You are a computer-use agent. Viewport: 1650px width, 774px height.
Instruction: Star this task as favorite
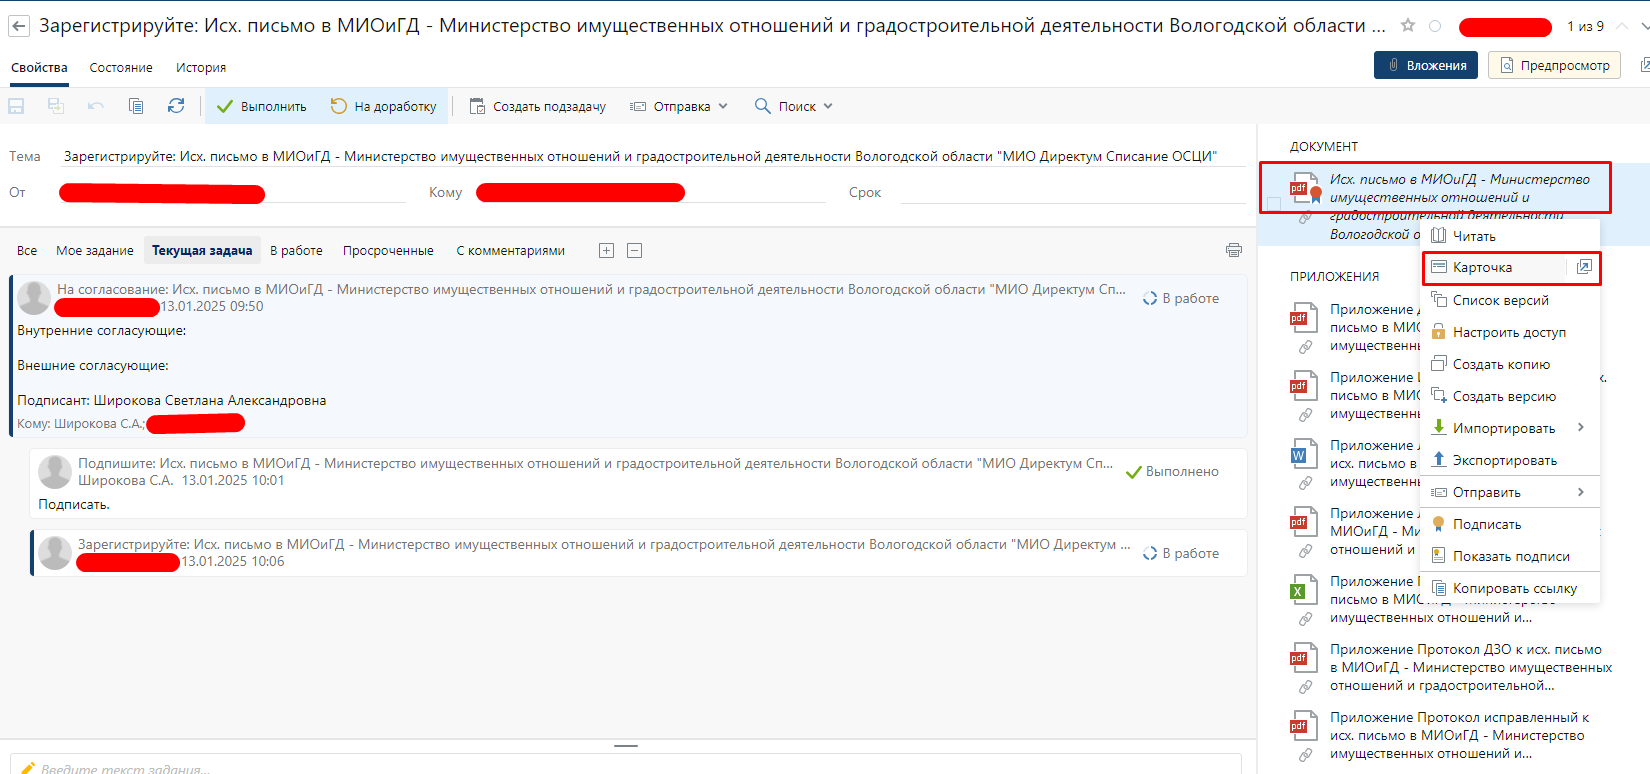[1408, 26]
